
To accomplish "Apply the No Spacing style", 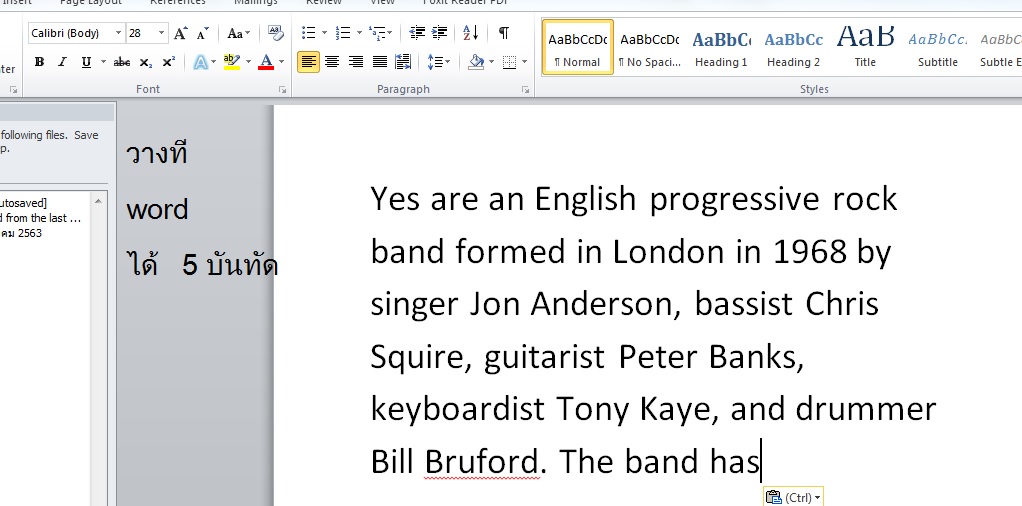I will (x=649, y=47).
